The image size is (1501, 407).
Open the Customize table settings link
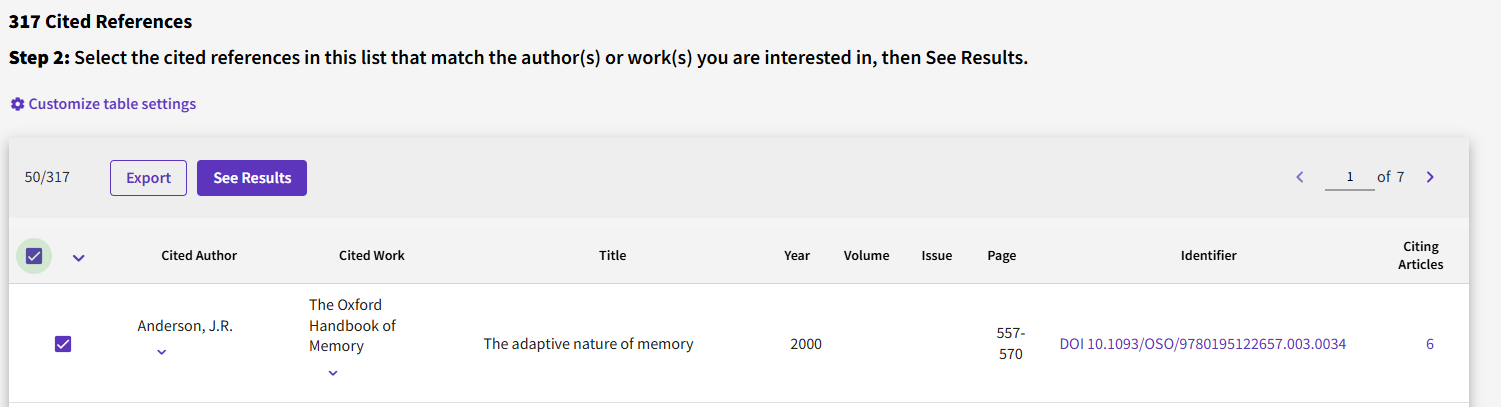[112, 104]
